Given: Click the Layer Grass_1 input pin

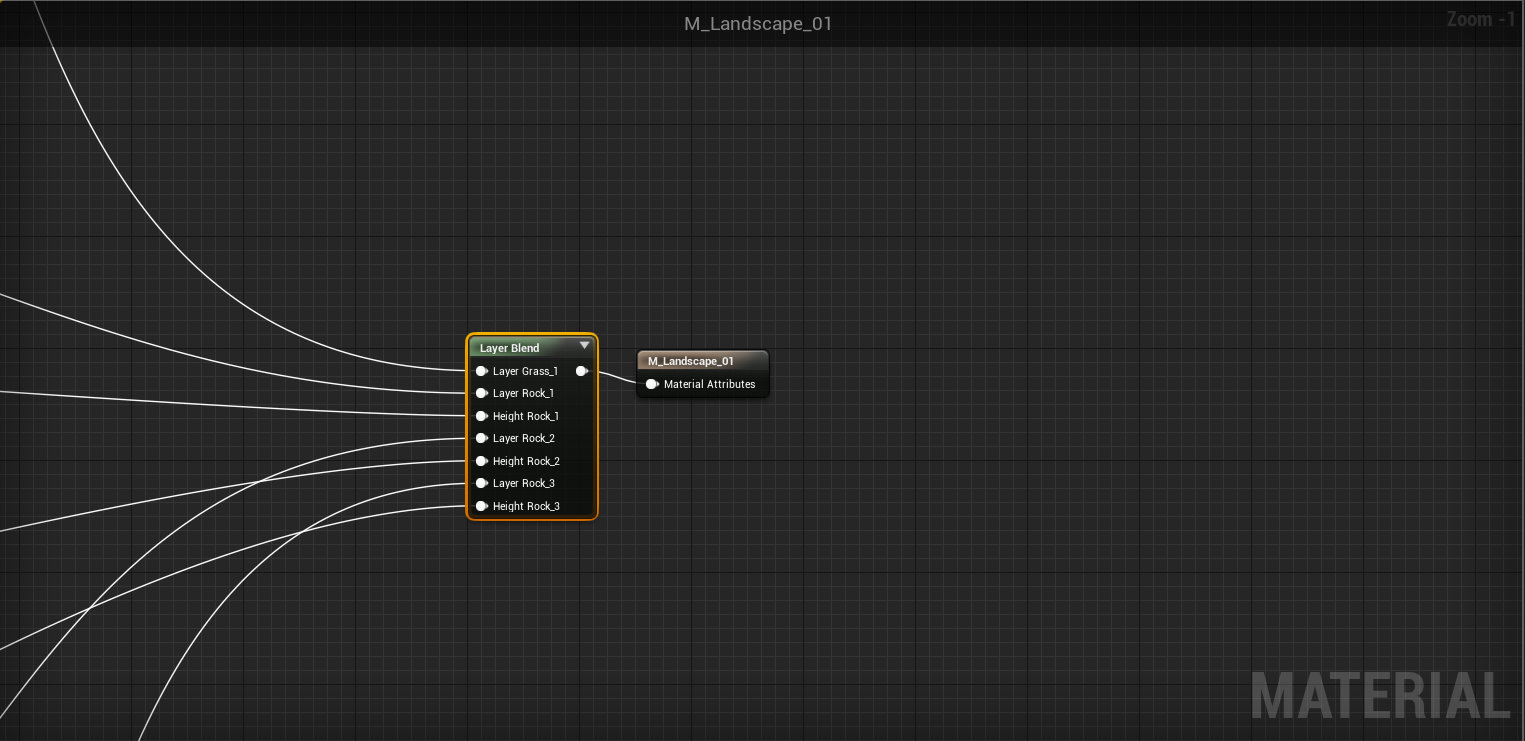Looking at the screenshot, I should click(482, 370).
